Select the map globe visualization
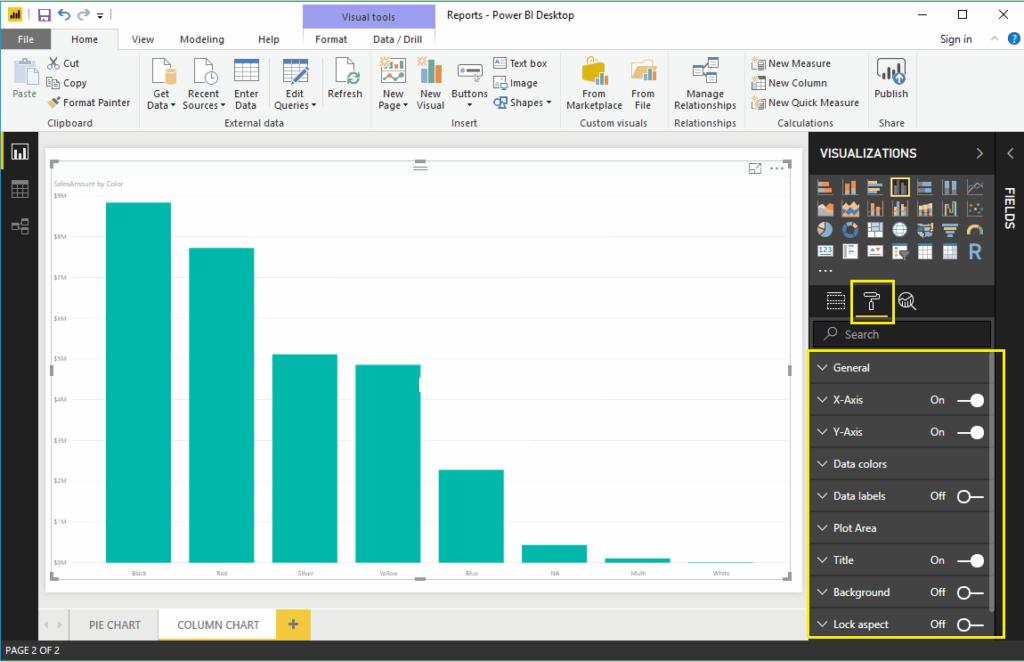The image size is (1024, 662). 899,230
